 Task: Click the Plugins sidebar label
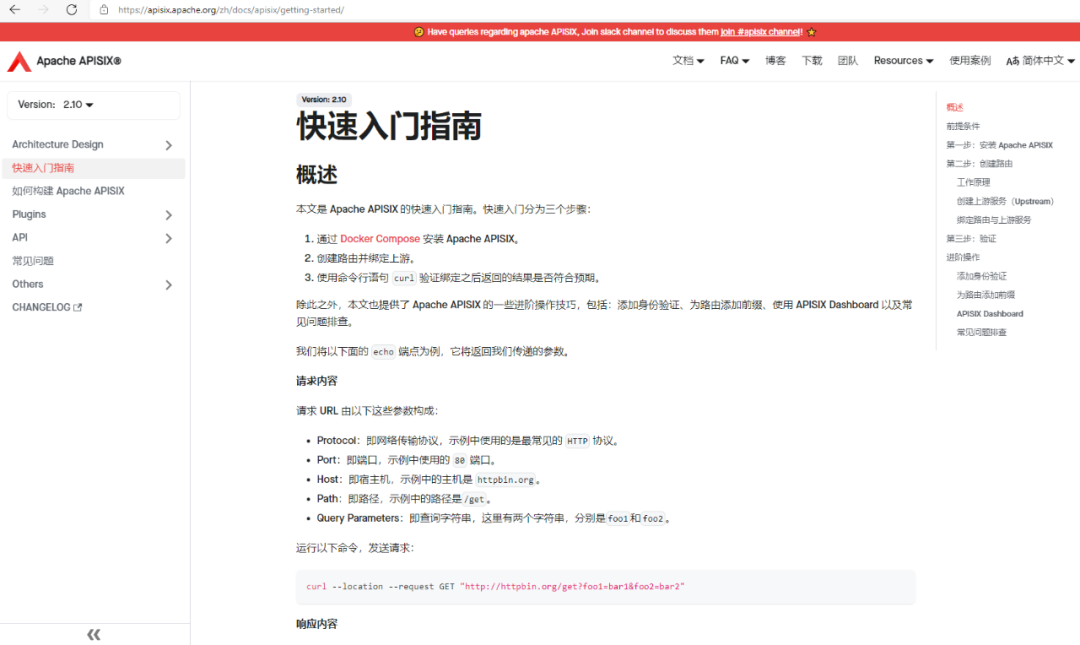pyautogui.click(x=29, y=214)
